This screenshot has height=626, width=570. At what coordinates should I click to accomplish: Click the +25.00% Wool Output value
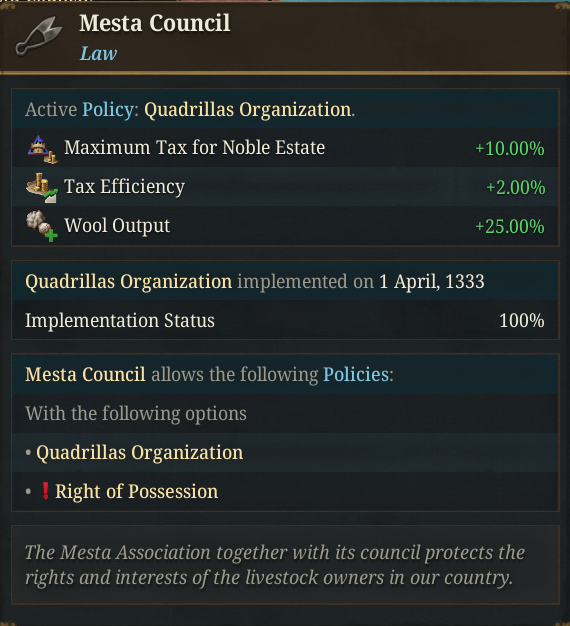pyautogui.click(x=510, y=226)
